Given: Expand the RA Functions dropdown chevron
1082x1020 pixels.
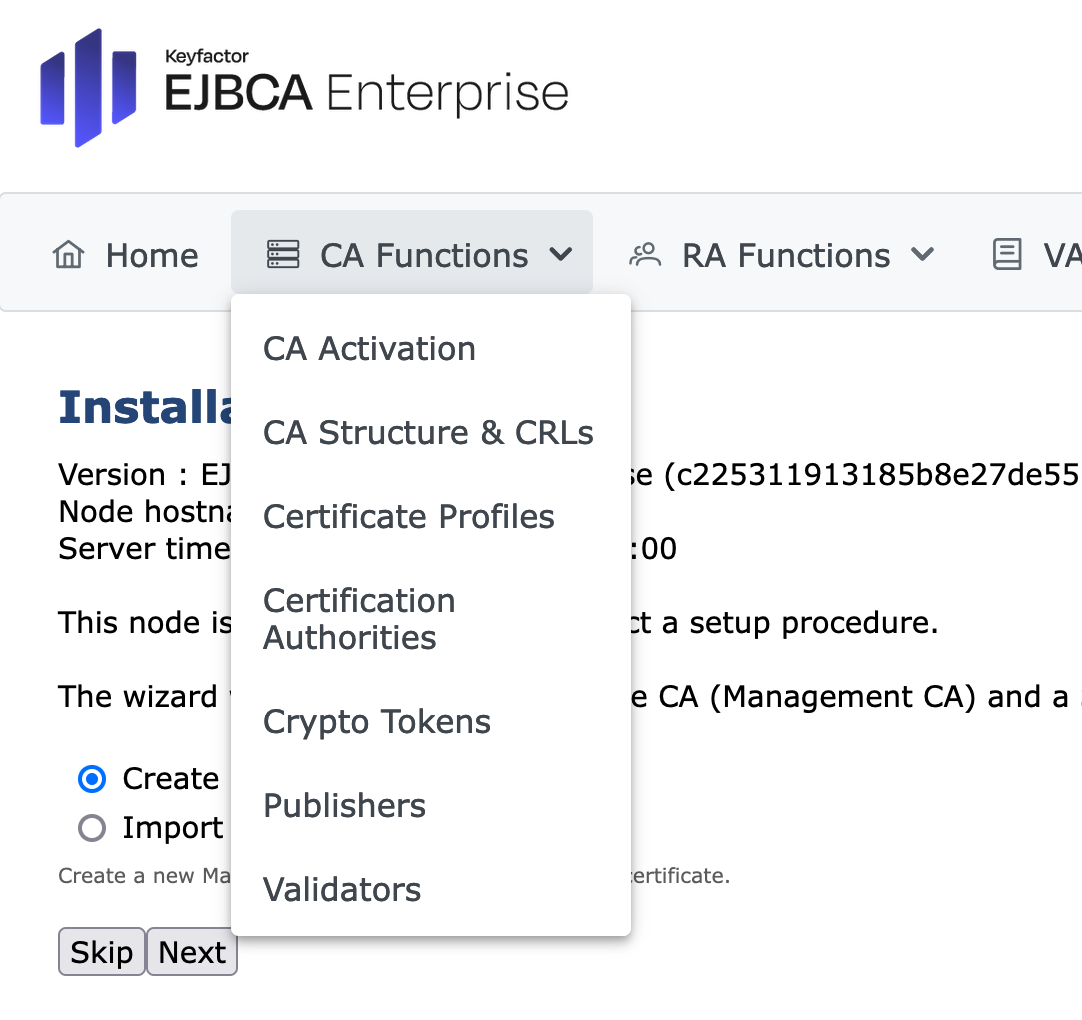Looking at the screenshot, I should coord(923,255).
